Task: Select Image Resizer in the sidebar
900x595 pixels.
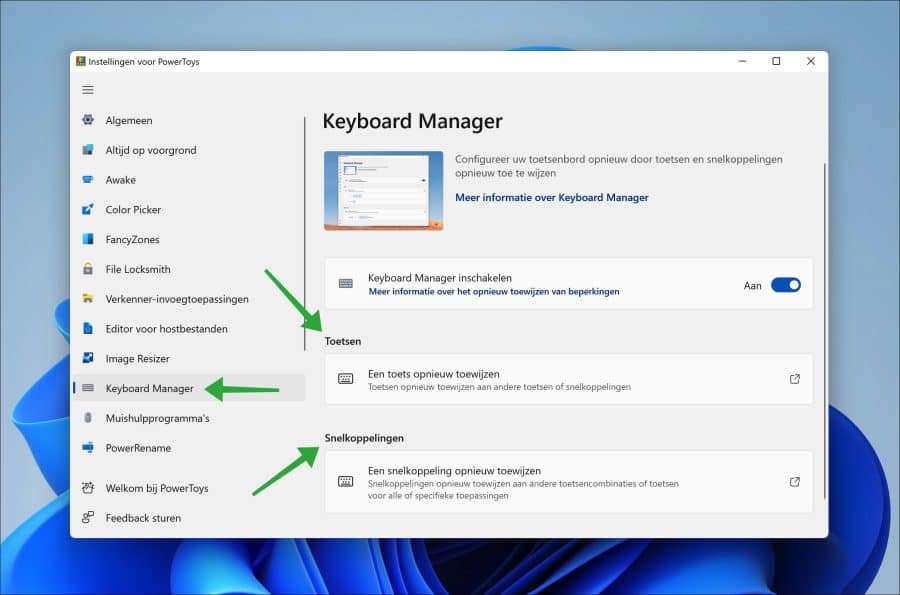Action: tap(189, 359)
